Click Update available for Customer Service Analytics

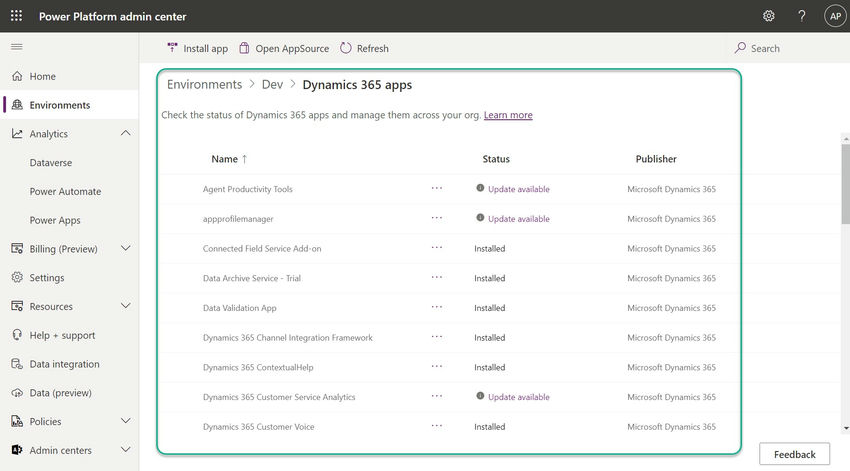point(519,397)
